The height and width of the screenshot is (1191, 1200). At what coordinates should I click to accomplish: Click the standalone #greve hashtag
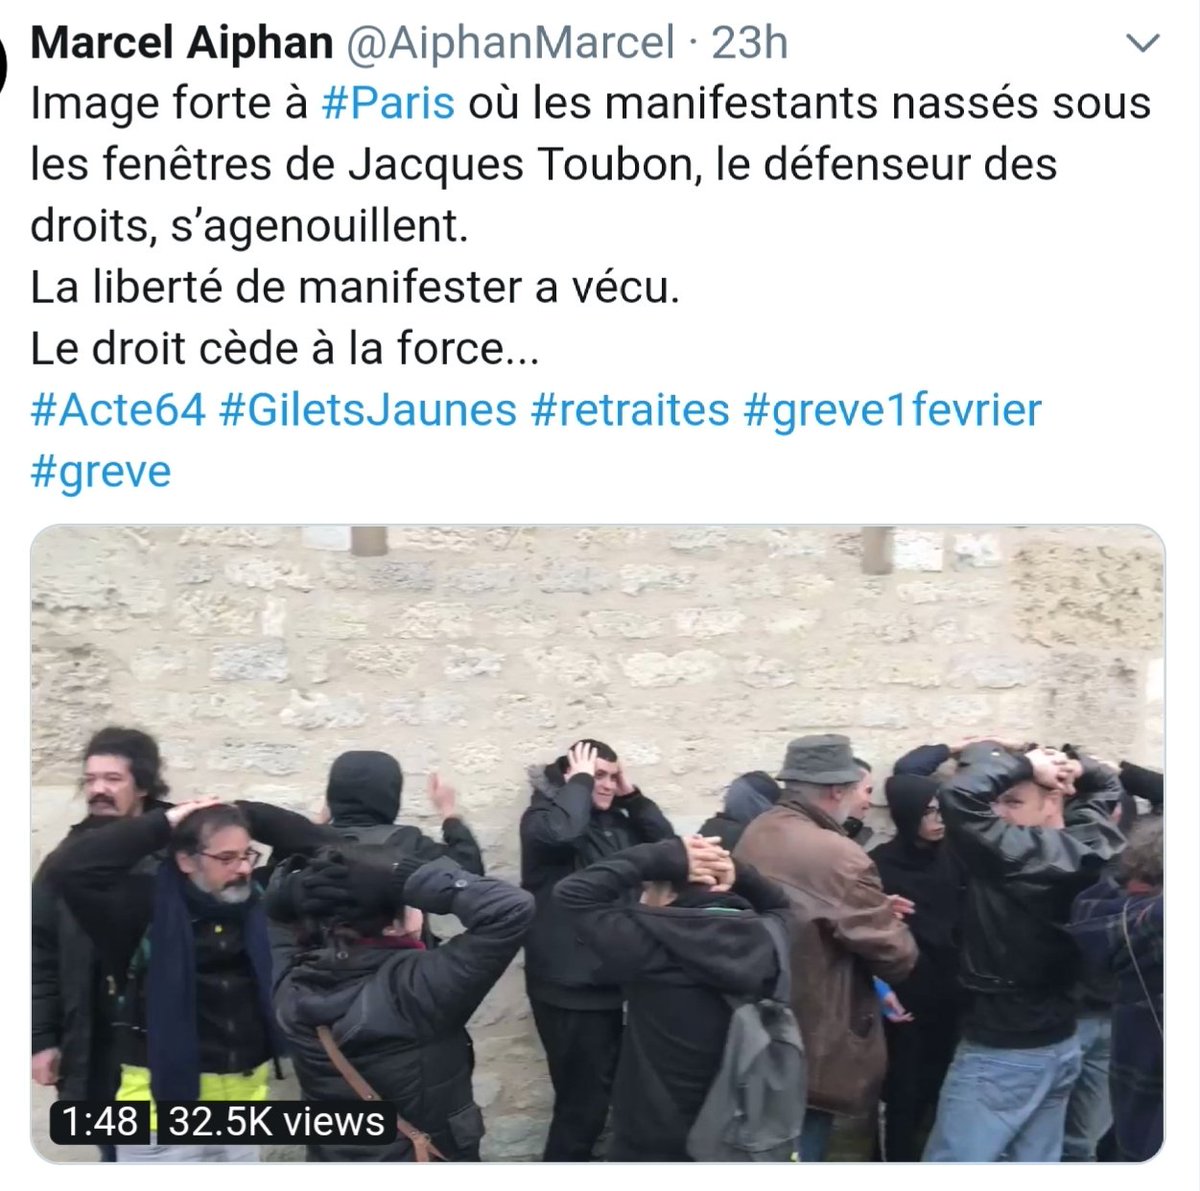click(x=101, y=471)
